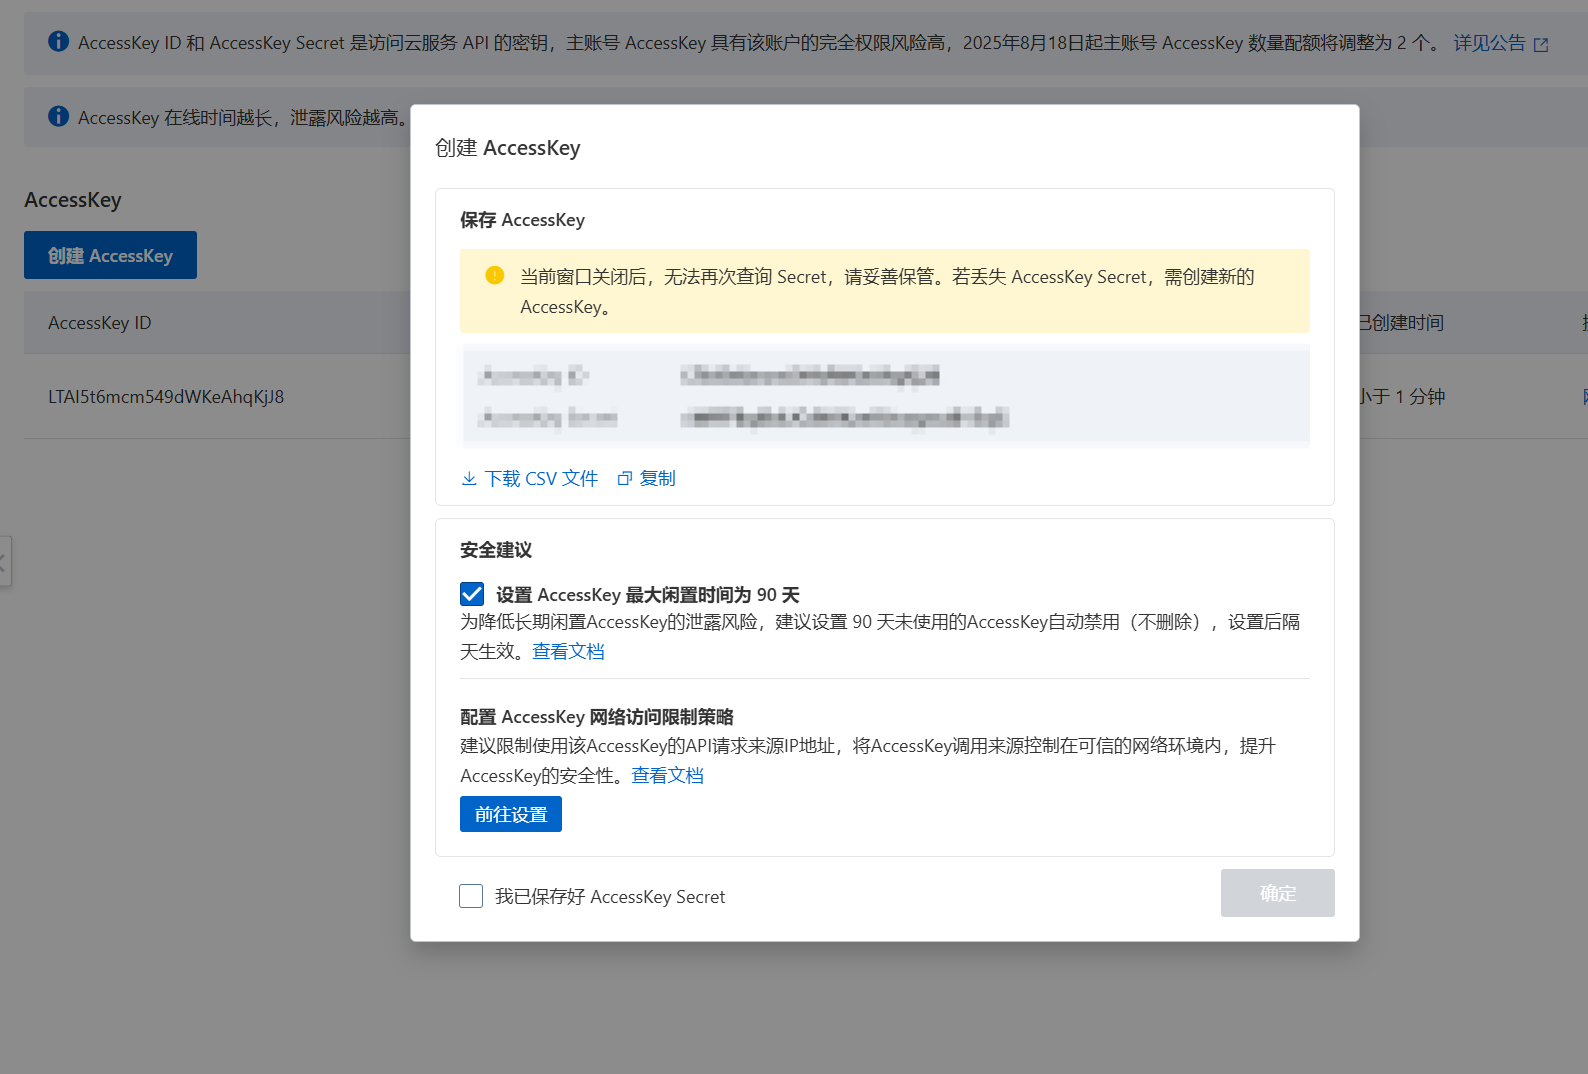The image size is (1588, 1074).
Task: Open 查看文档 link under 网络访问限制策略
Action: 667,776
